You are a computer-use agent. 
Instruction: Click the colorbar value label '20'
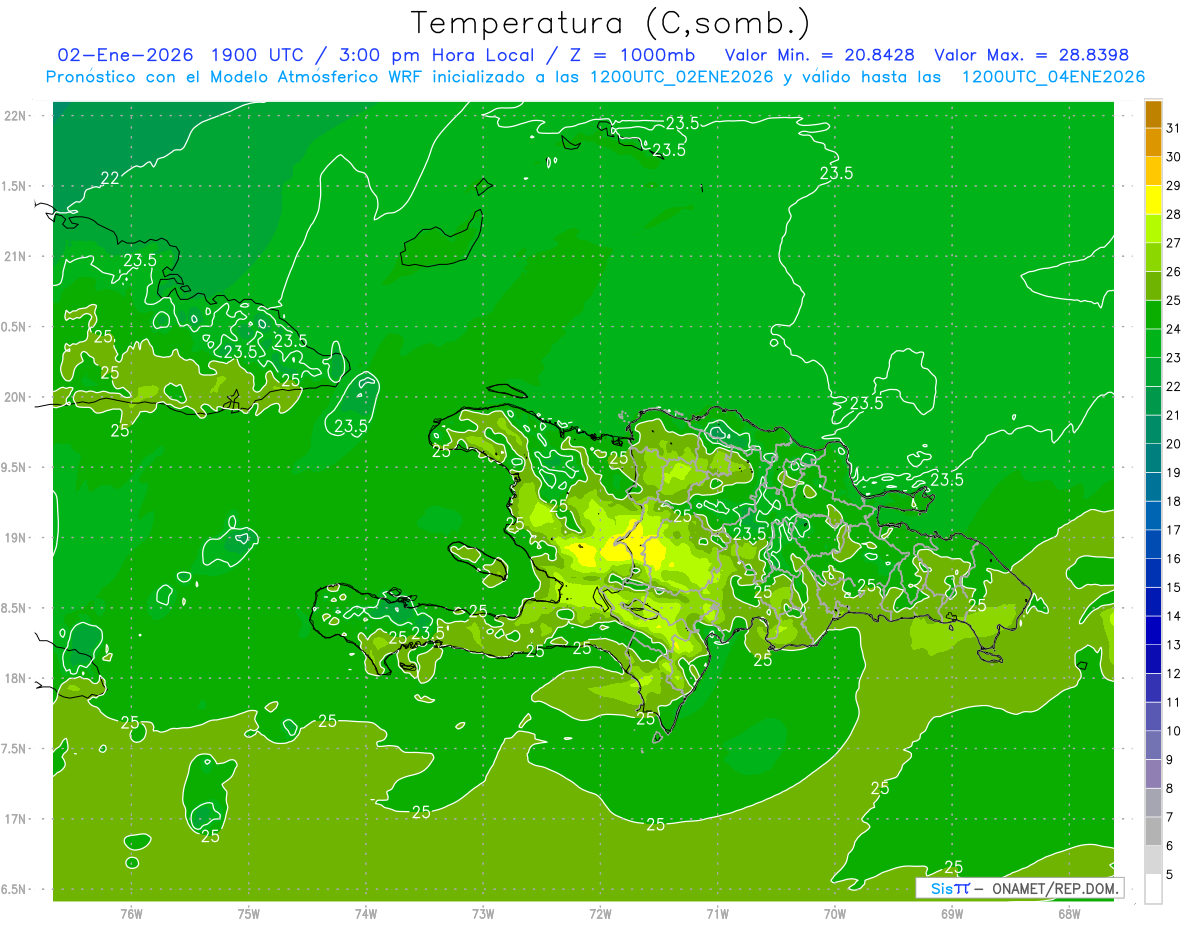pos(1173,444)
